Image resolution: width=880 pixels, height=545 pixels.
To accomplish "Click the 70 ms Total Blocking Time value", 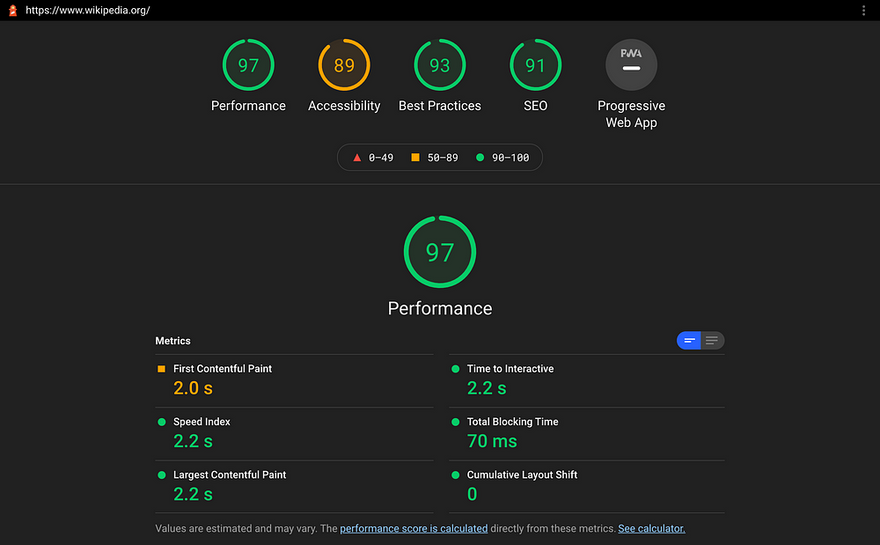I will tap(492, 441).
